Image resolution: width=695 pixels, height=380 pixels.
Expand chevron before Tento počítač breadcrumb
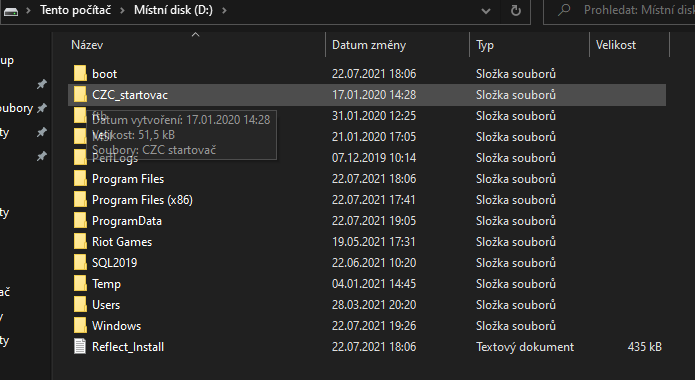point(28,10)
